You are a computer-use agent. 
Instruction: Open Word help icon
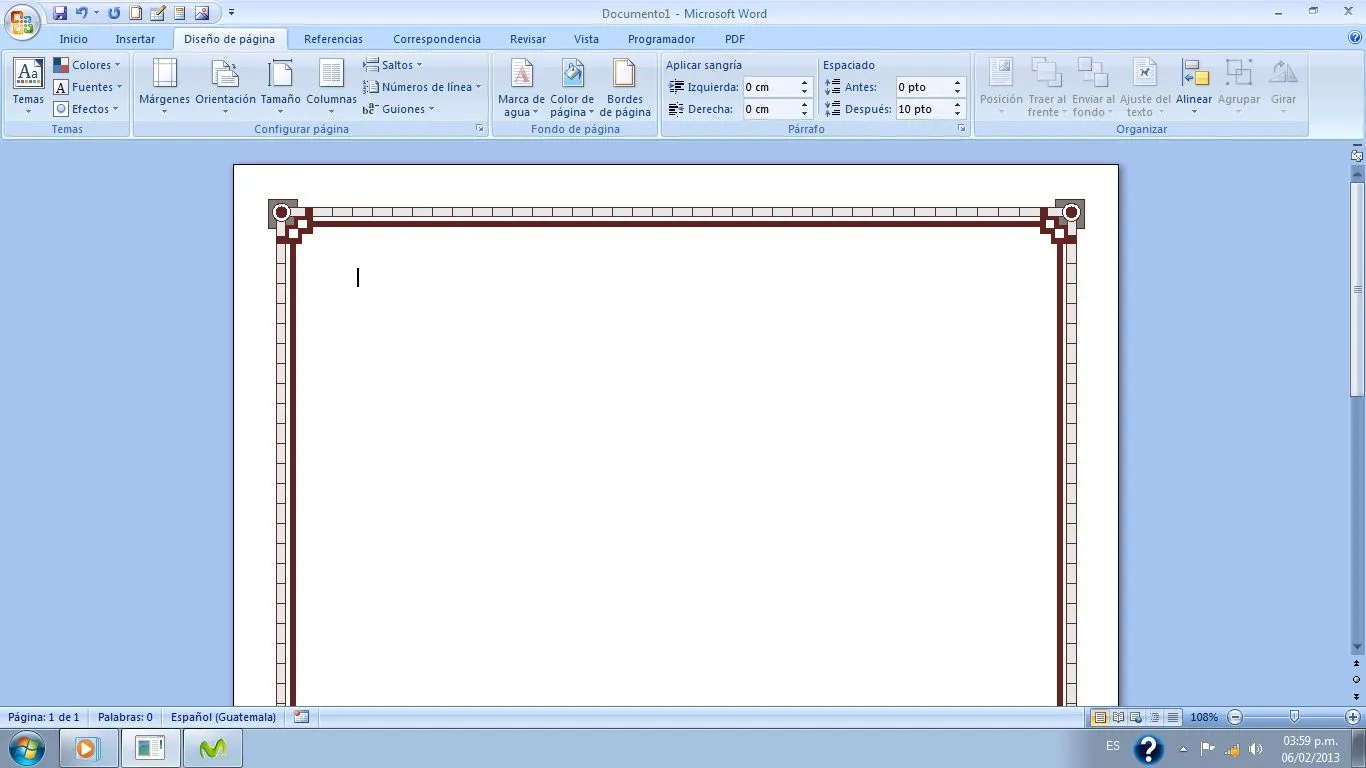point(1355,38)
